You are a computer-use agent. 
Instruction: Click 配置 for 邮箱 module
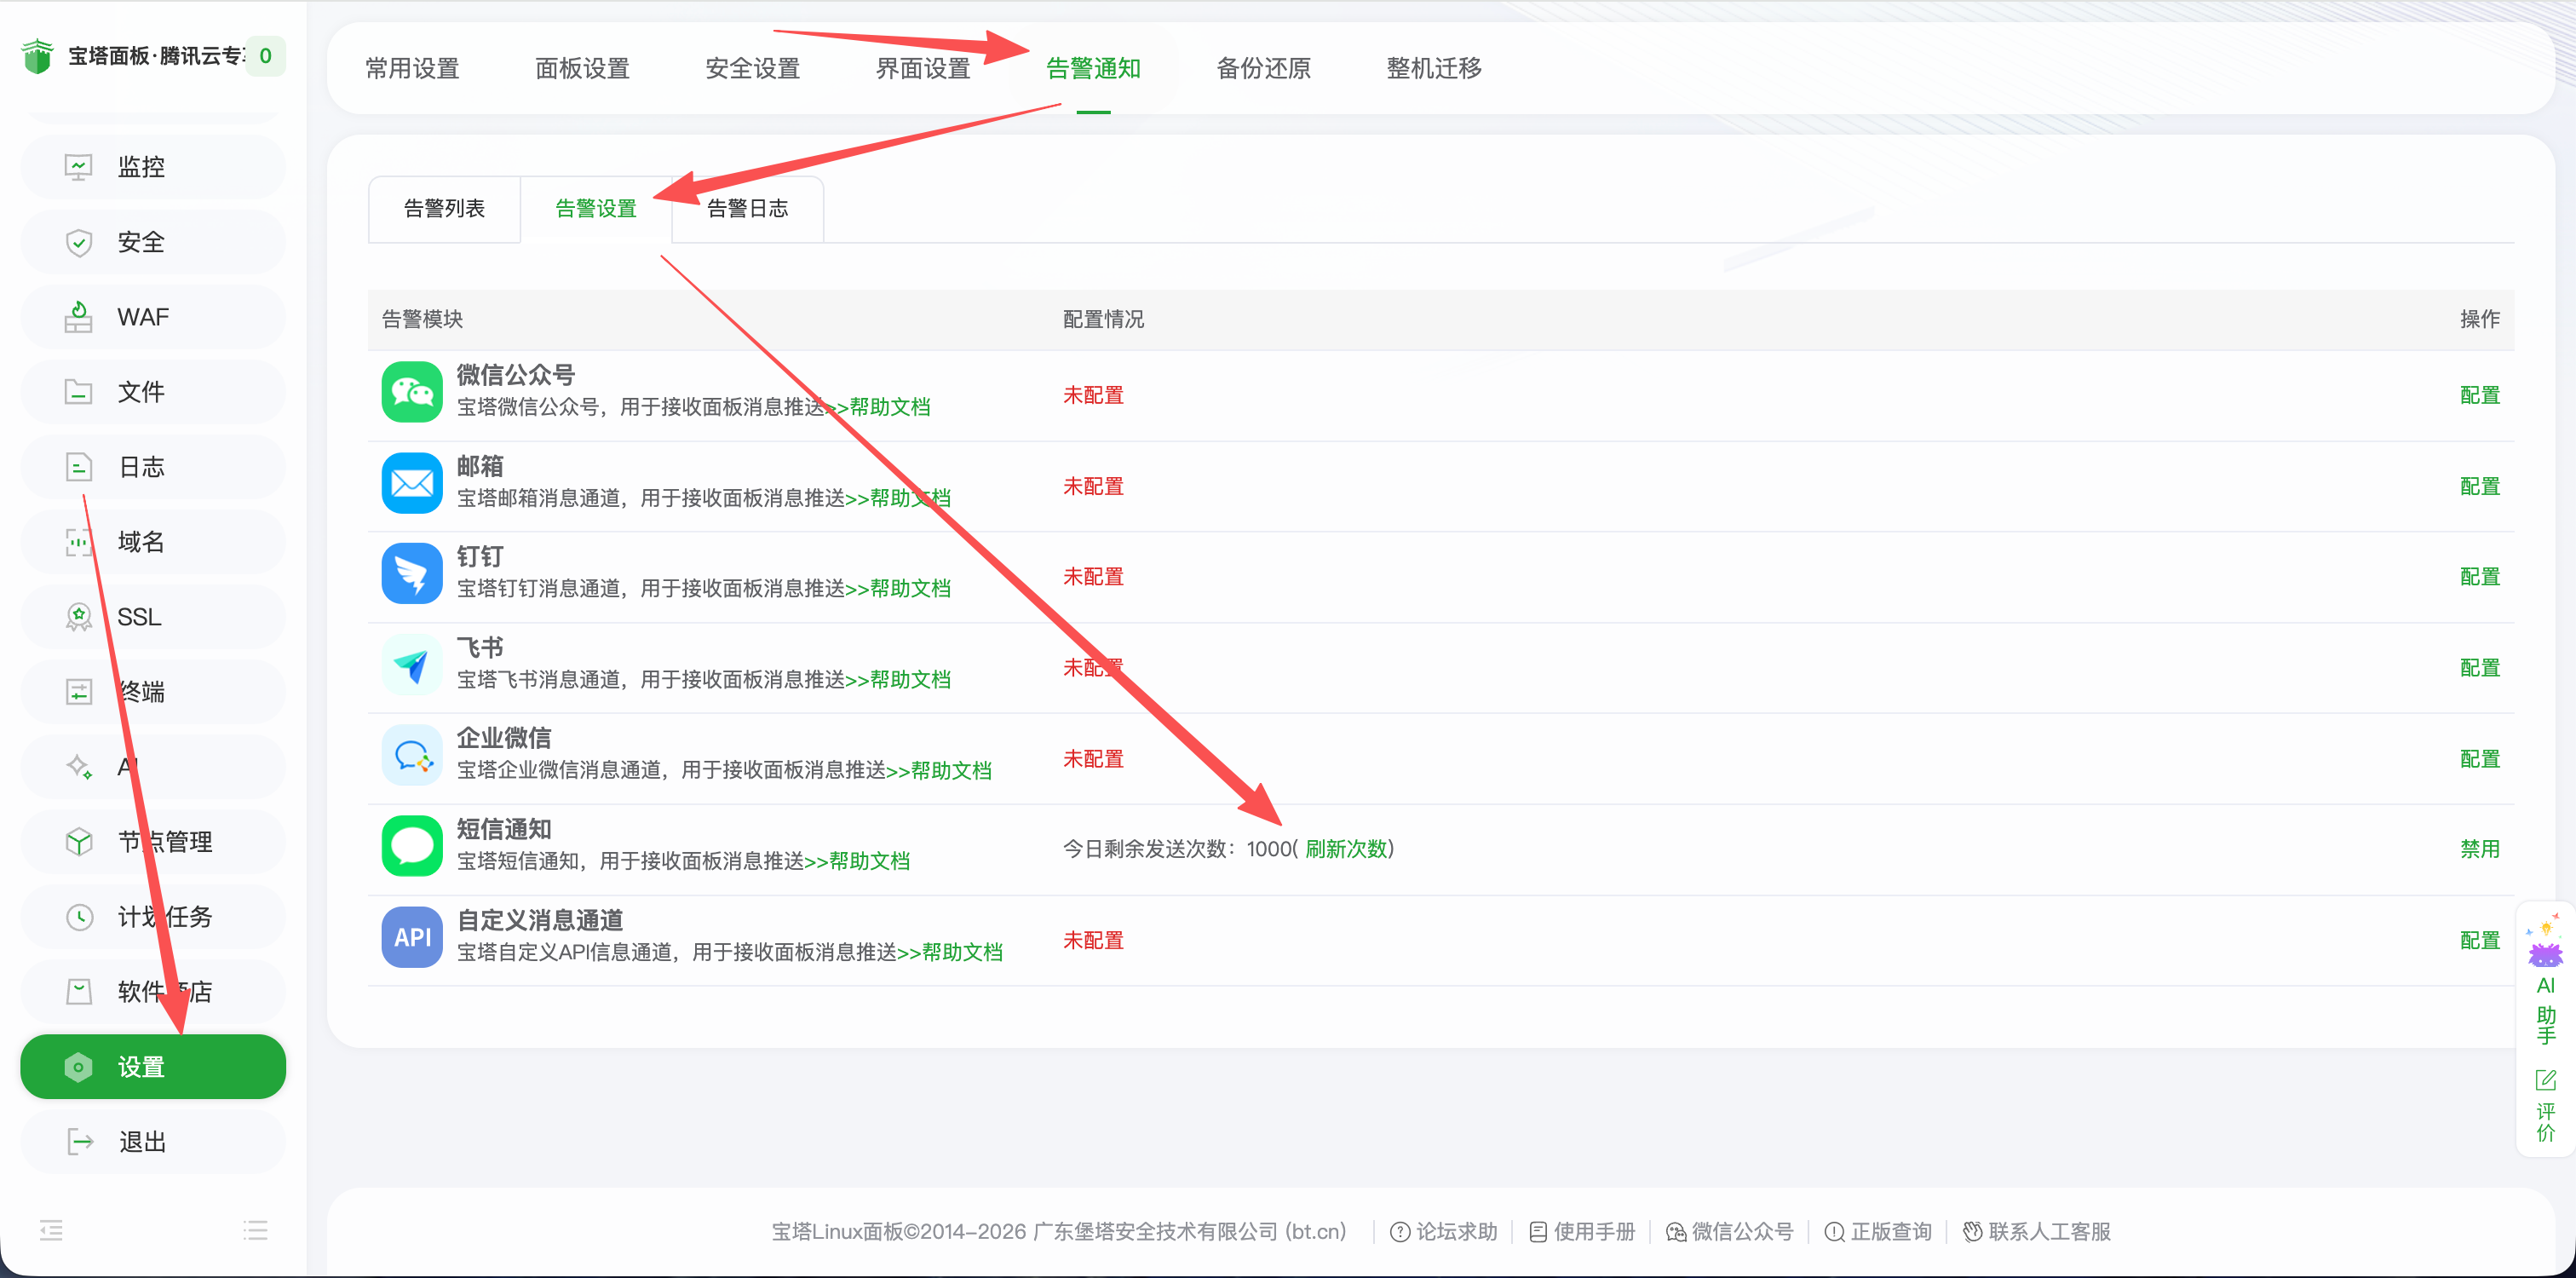coord(2479,486)
